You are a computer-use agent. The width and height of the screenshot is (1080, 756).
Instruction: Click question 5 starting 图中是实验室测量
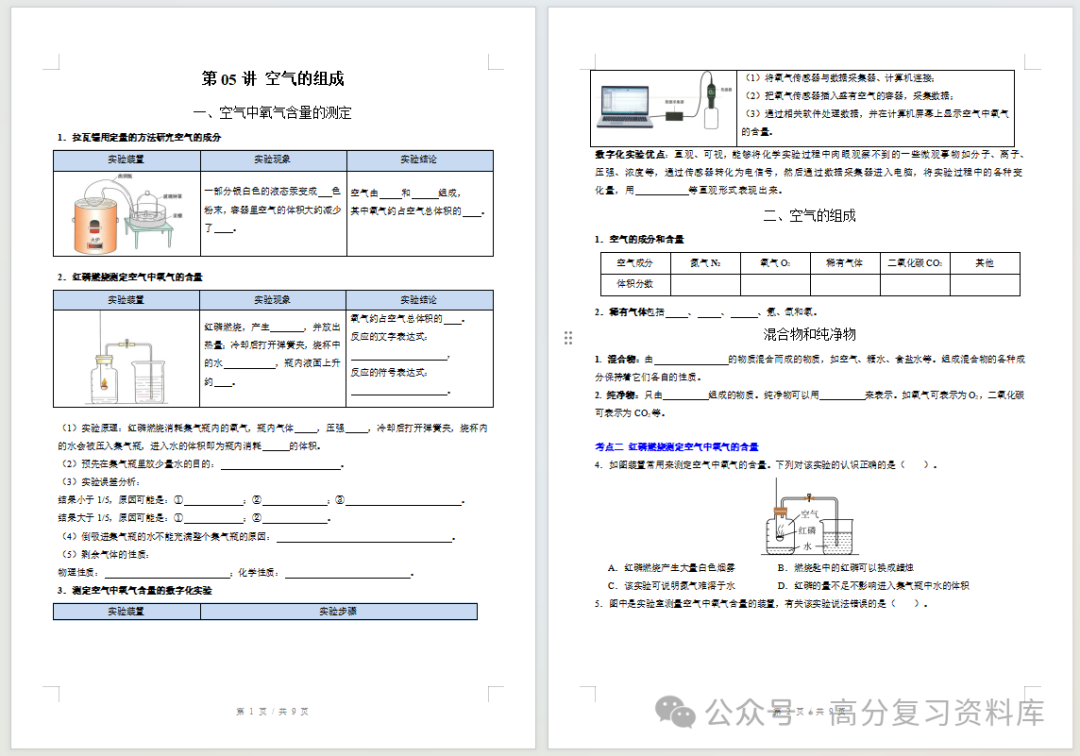[761, 603]
